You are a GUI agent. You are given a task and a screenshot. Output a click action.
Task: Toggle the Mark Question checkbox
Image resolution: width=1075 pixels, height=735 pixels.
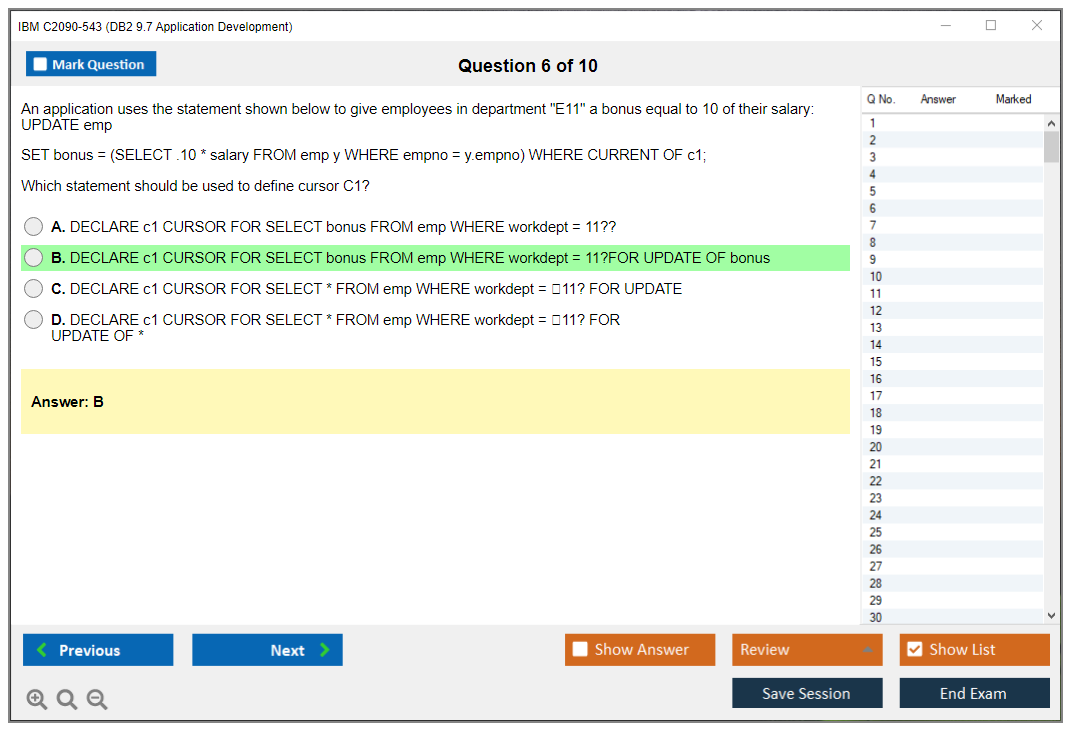click(x=41, y=64)
